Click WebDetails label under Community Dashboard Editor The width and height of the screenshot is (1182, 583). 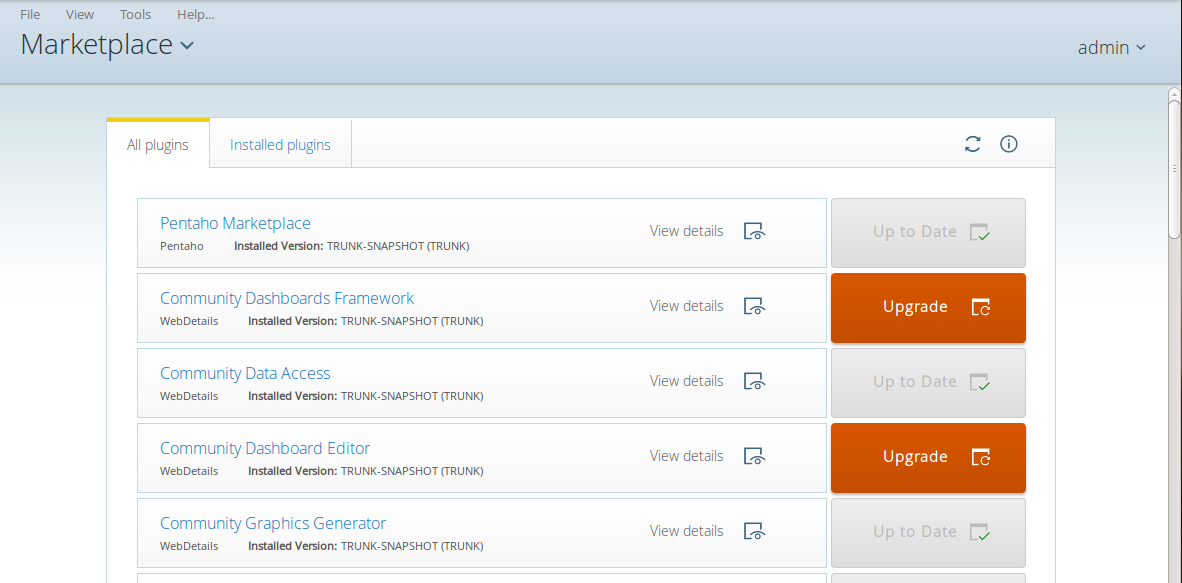pos(189,471)
